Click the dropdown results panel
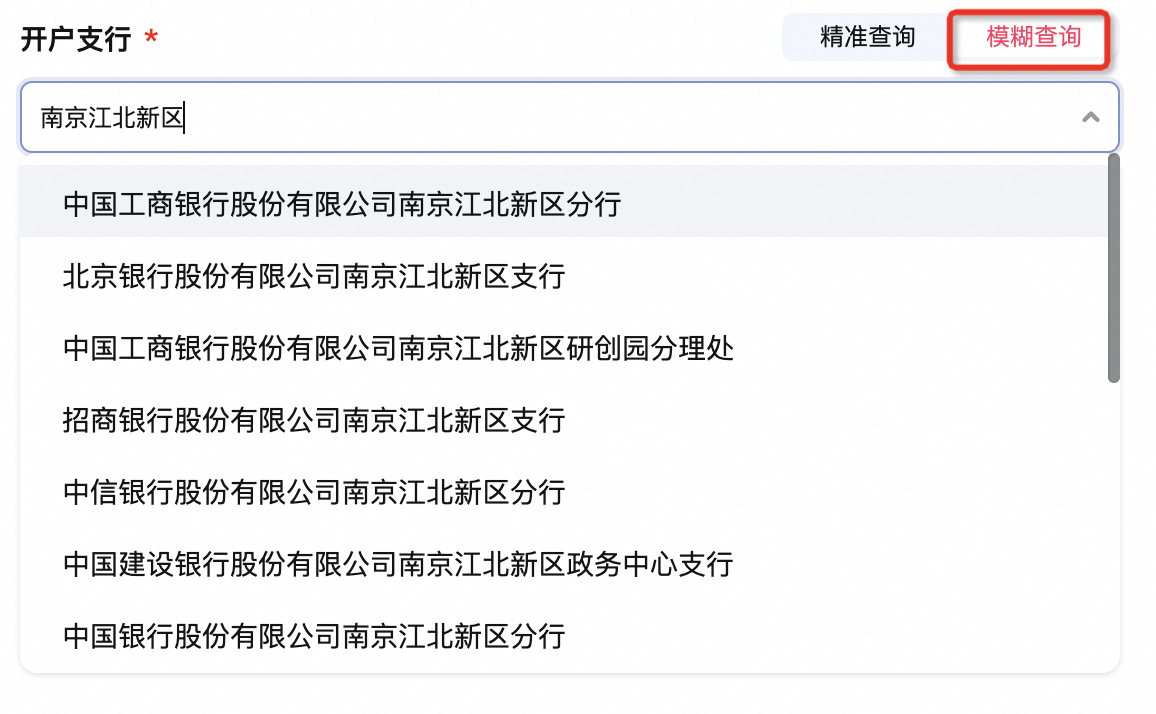The width and height of the screenshot is (1156, 714). [x=560, y=420]
